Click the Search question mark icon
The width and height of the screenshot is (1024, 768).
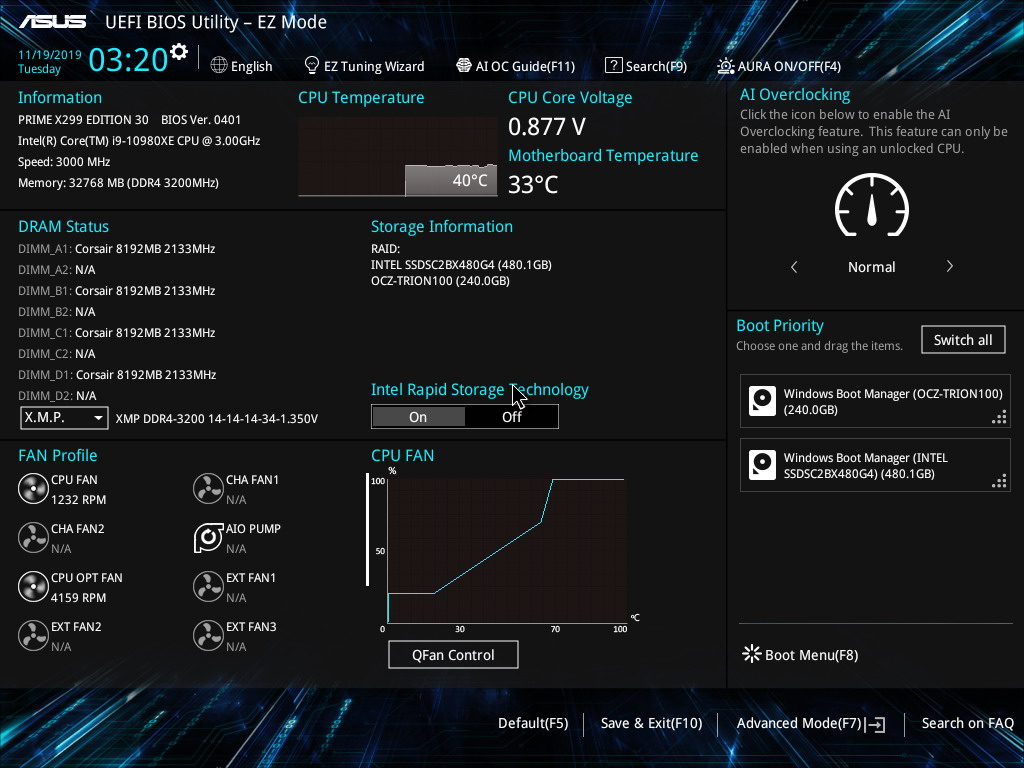click(x=613, y=65)
